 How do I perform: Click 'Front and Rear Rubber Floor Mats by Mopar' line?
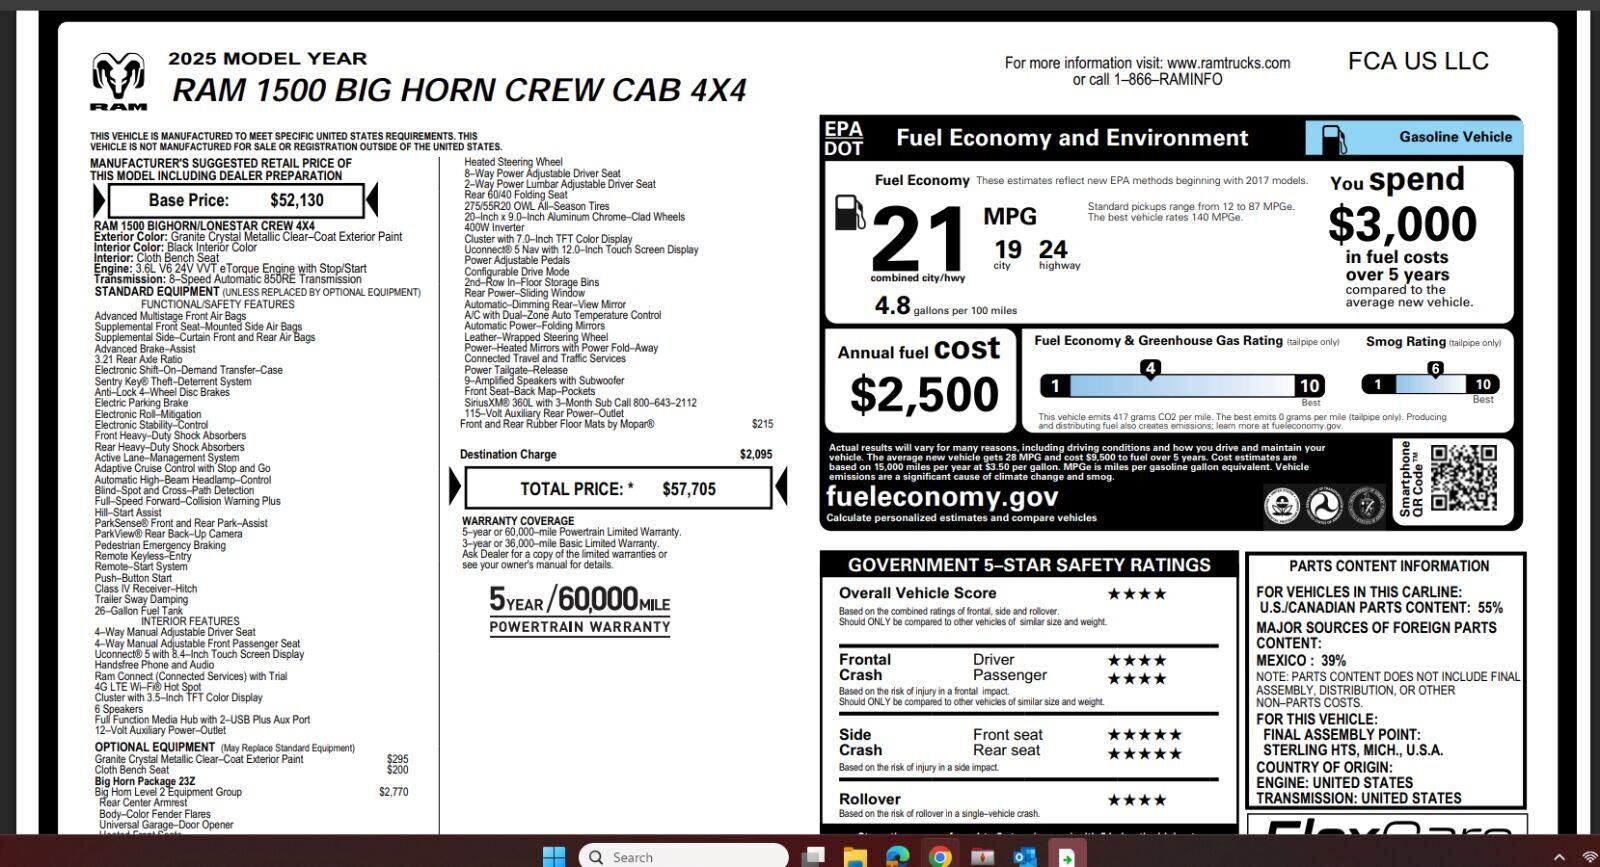point(616,424)
